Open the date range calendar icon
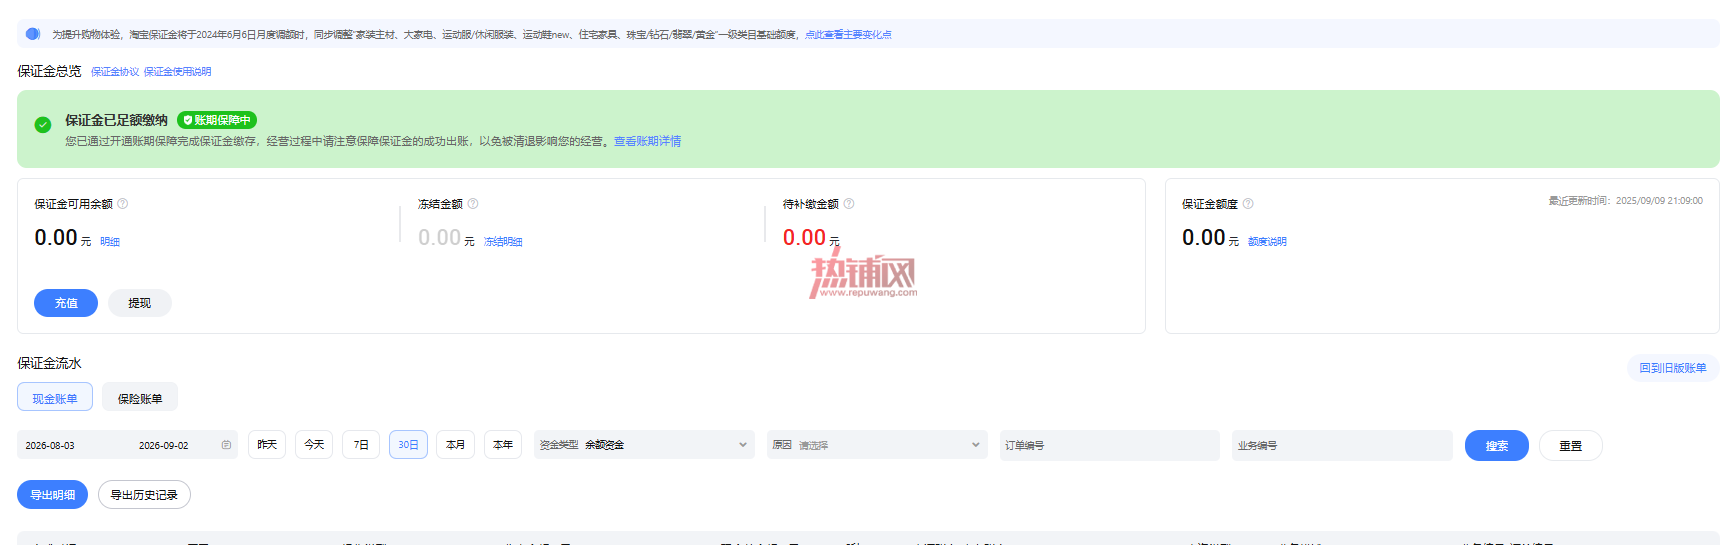 (x=226, y=445)
